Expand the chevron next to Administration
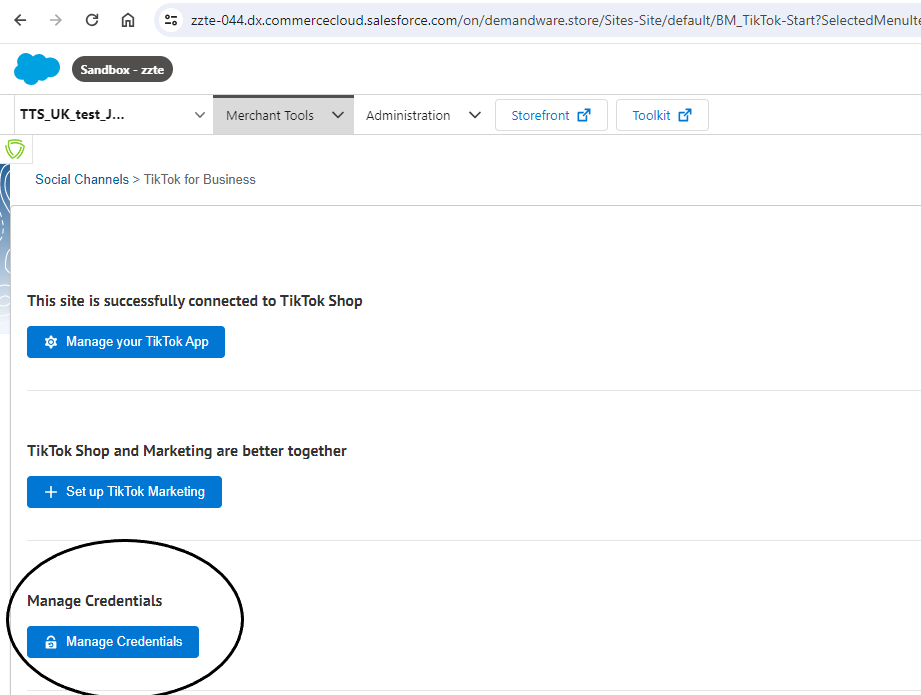921x695 pixels. tap(475, 115)
